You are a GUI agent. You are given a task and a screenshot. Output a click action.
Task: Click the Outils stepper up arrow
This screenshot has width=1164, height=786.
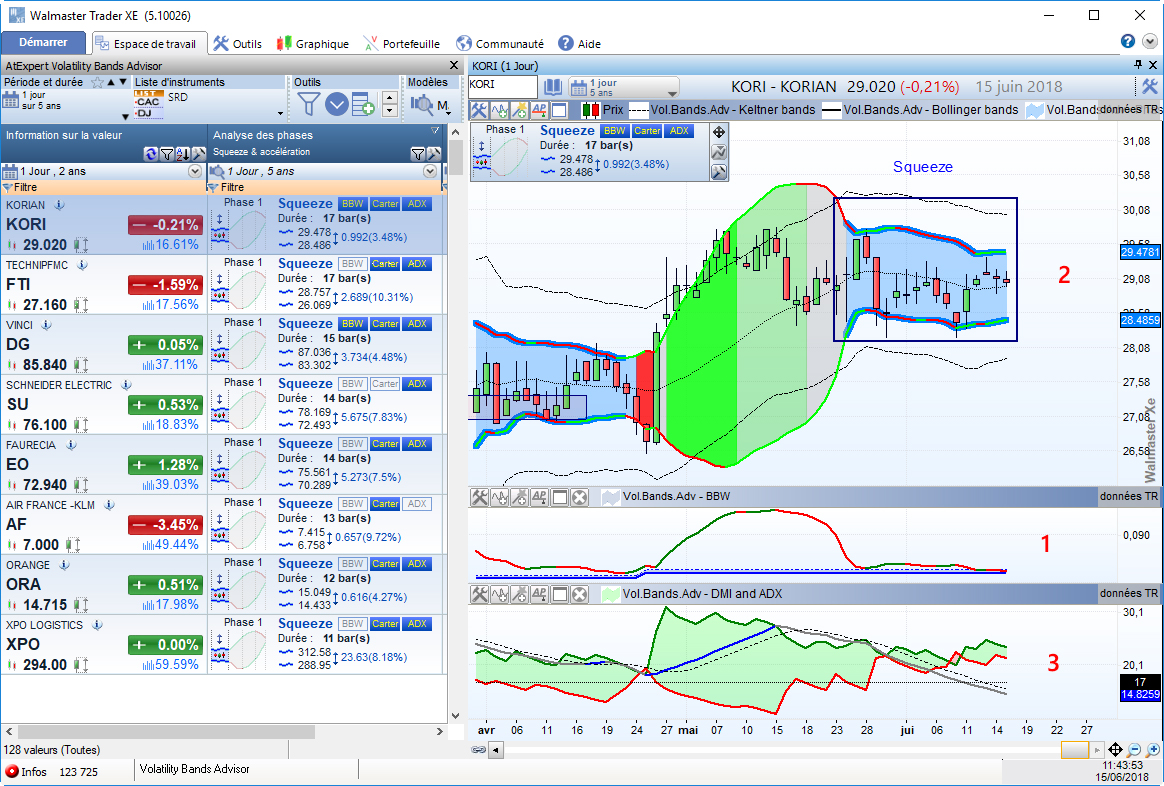(x=389, y=98)
